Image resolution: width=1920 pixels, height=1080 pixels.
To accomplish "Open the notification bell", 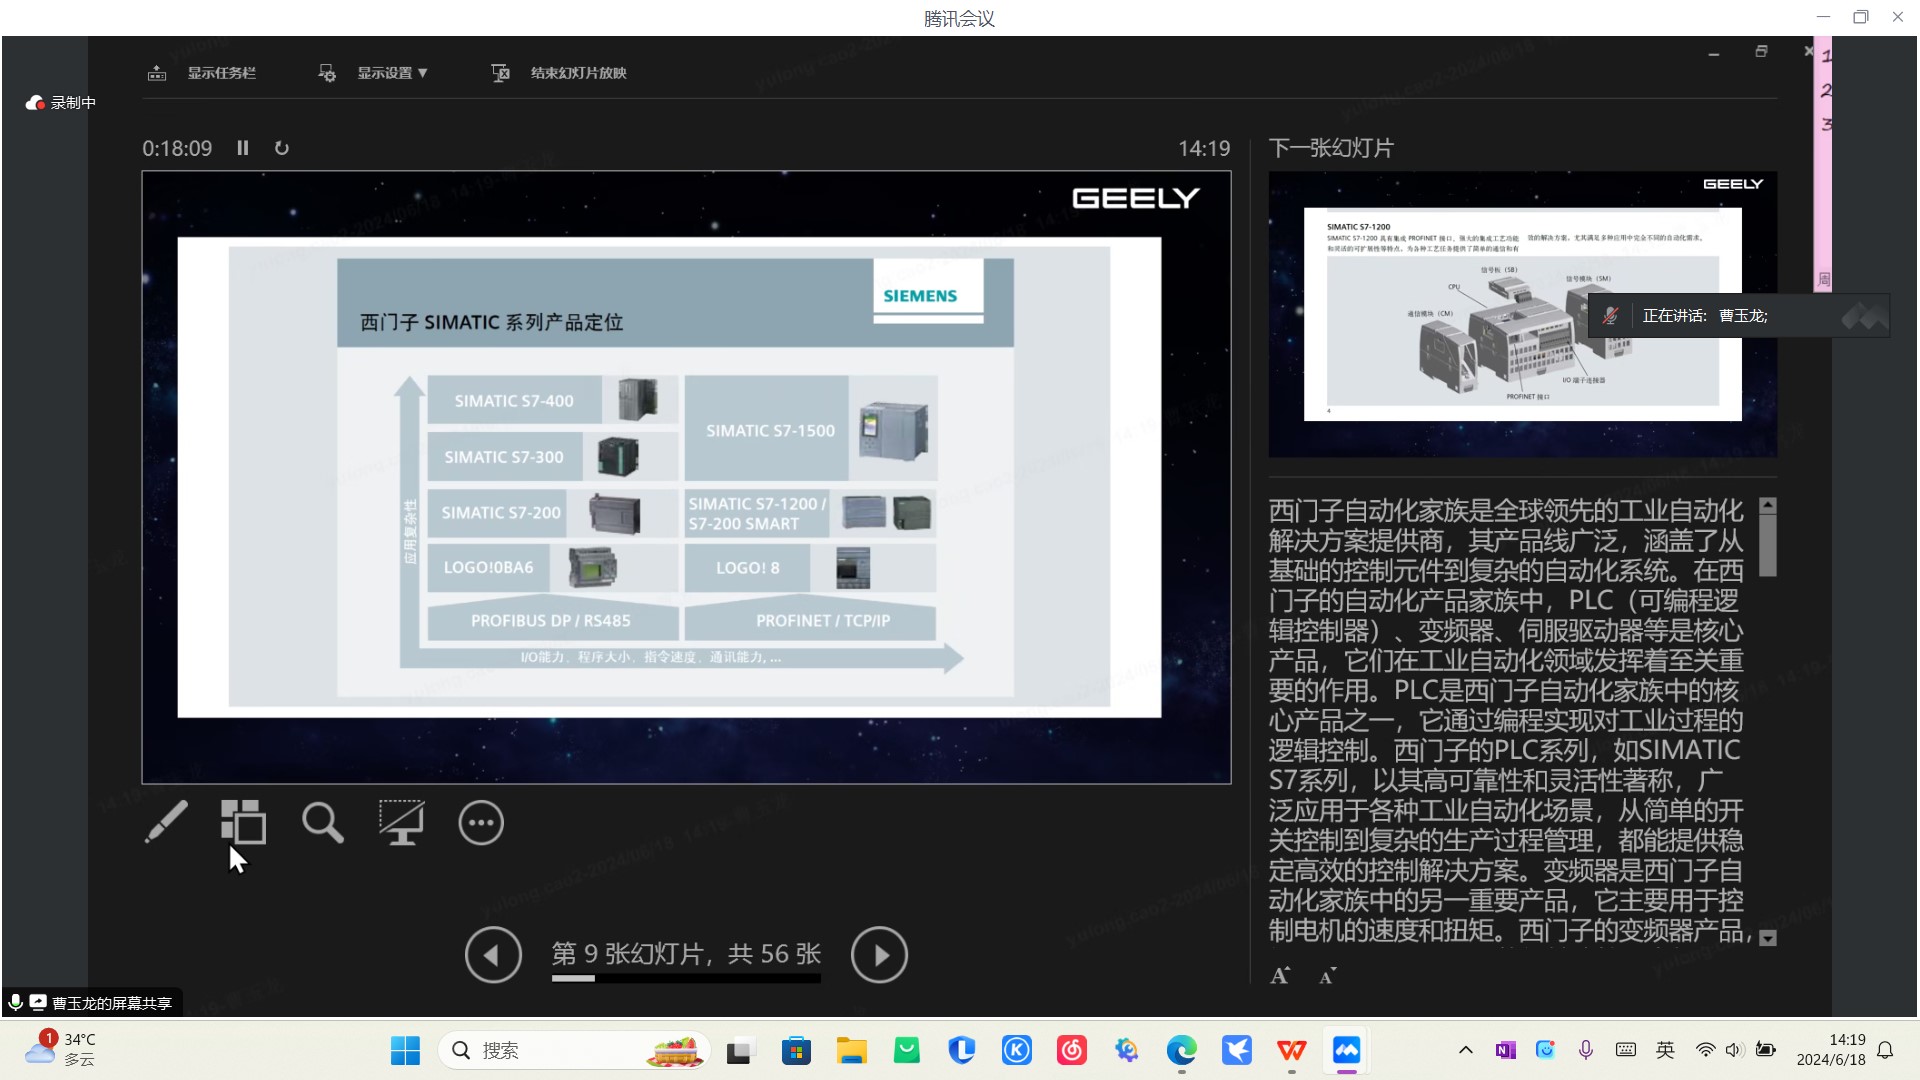I will 1885,1050.
